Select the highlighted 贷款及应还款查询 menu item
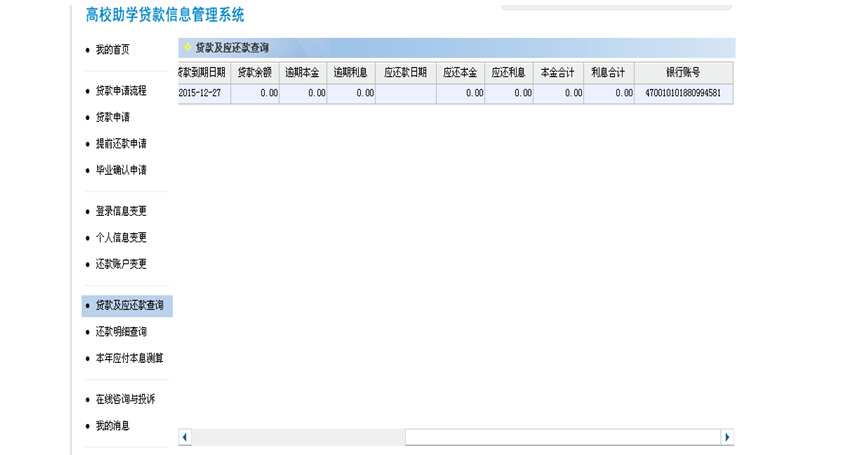 (129, 305)
